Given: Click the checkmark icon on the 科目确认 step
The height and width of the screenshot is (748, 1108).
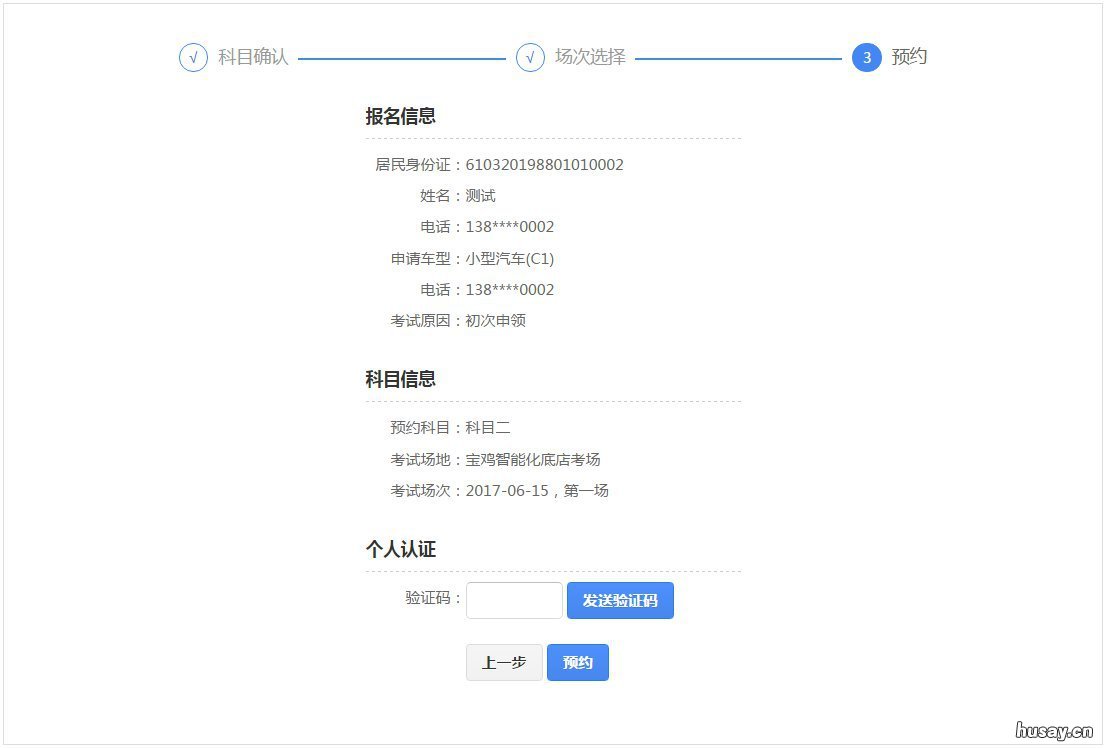Looking at the screenshot, I should coord(192,58).
